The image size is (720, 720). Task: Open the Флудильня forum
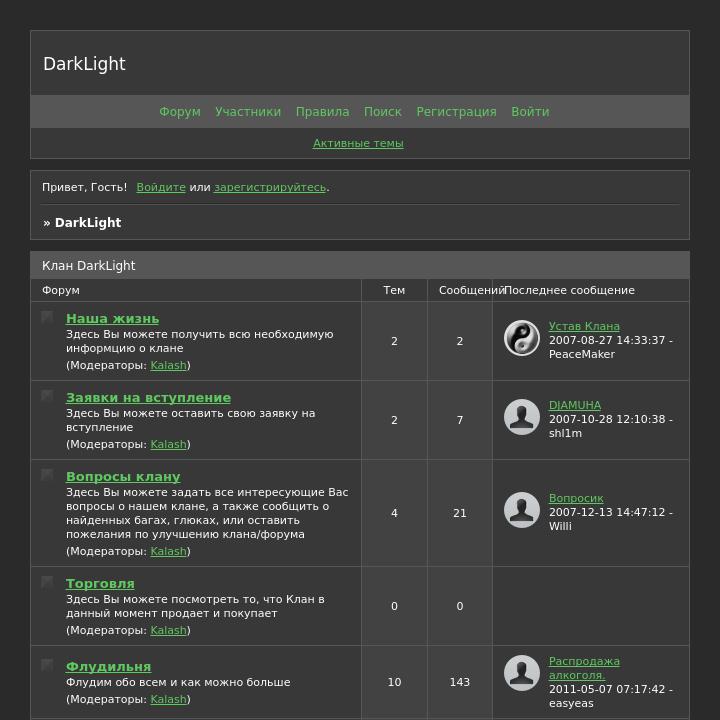point(108,667)
